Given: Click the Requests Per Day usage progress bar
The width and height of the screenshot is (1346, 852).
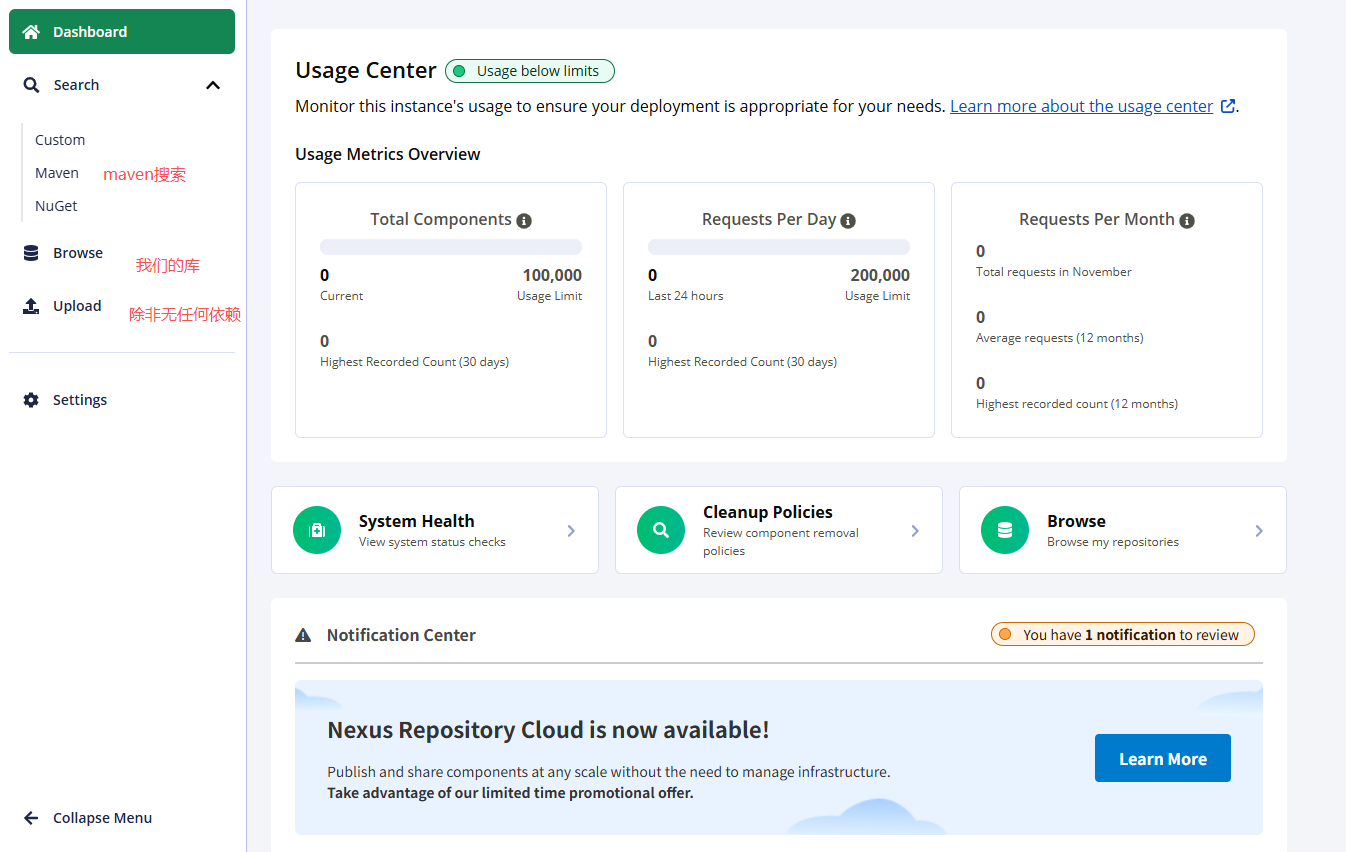Looking at the screenshot, I should pos(779,247).
